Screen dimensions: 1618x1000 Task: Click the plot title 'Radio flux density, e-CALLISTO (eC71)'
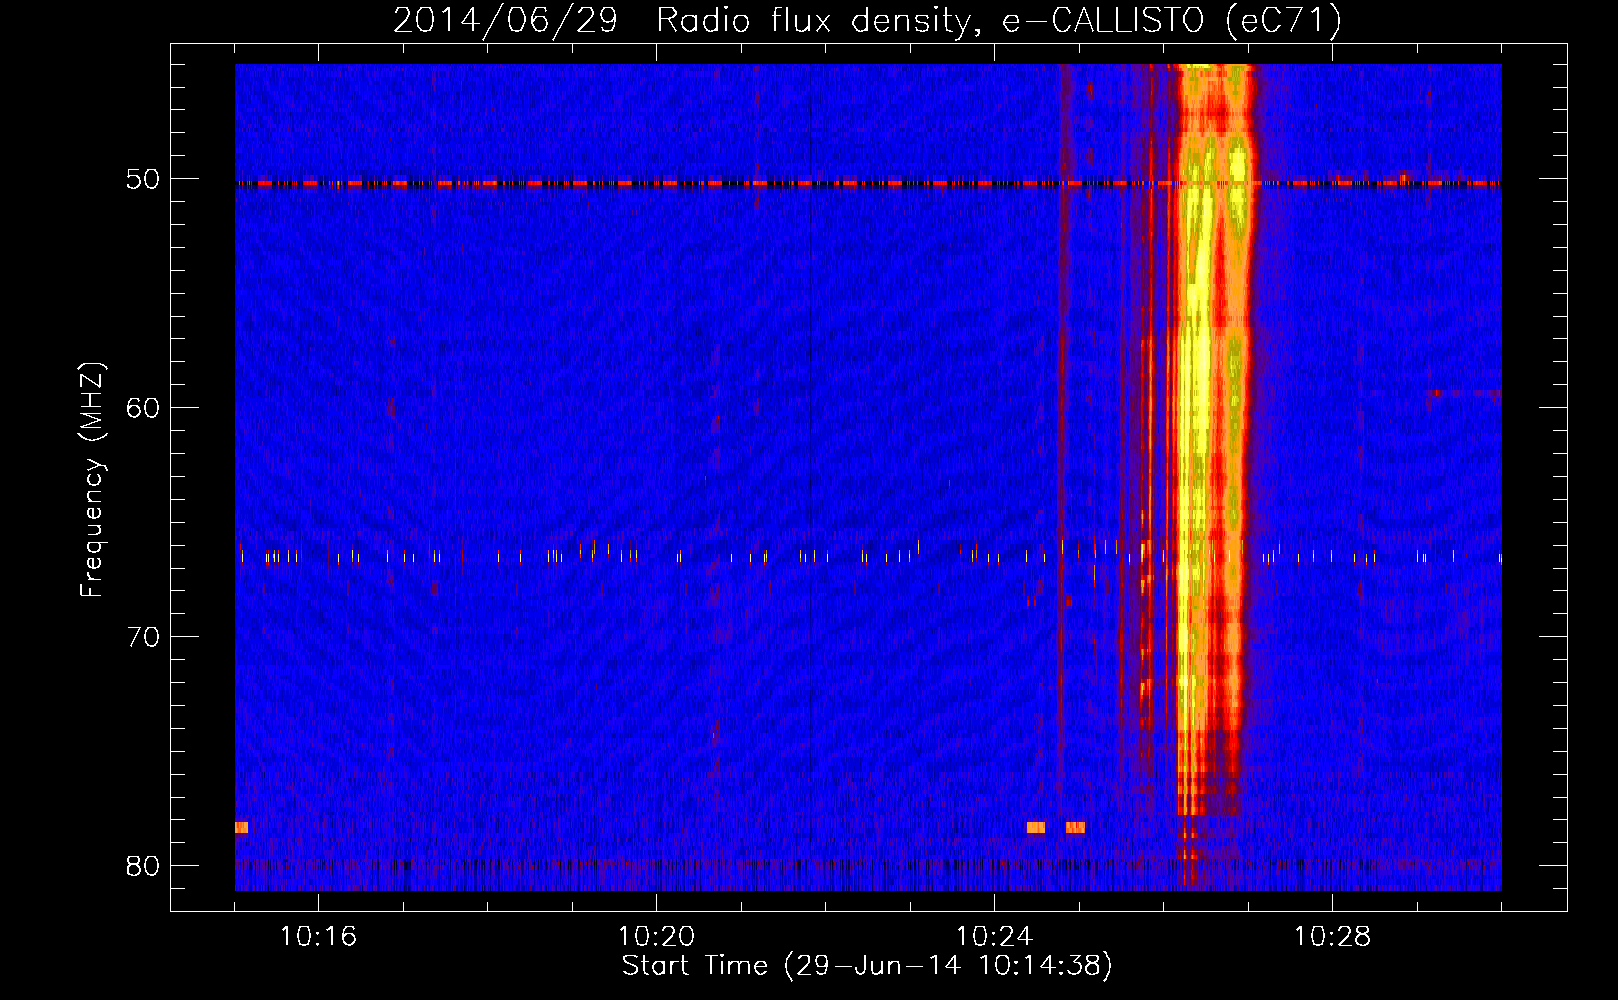click(x=998, y=20)
